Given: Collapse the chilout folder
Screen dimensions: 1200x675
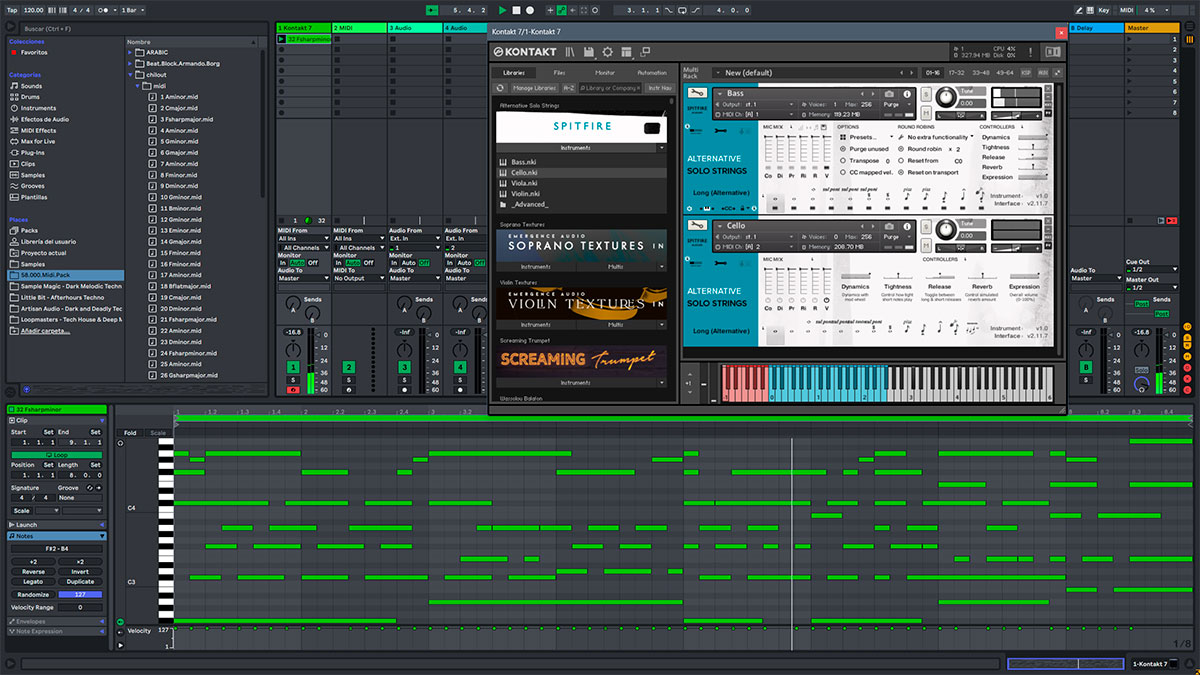Looking at the screenshot, I should (131, 75).
